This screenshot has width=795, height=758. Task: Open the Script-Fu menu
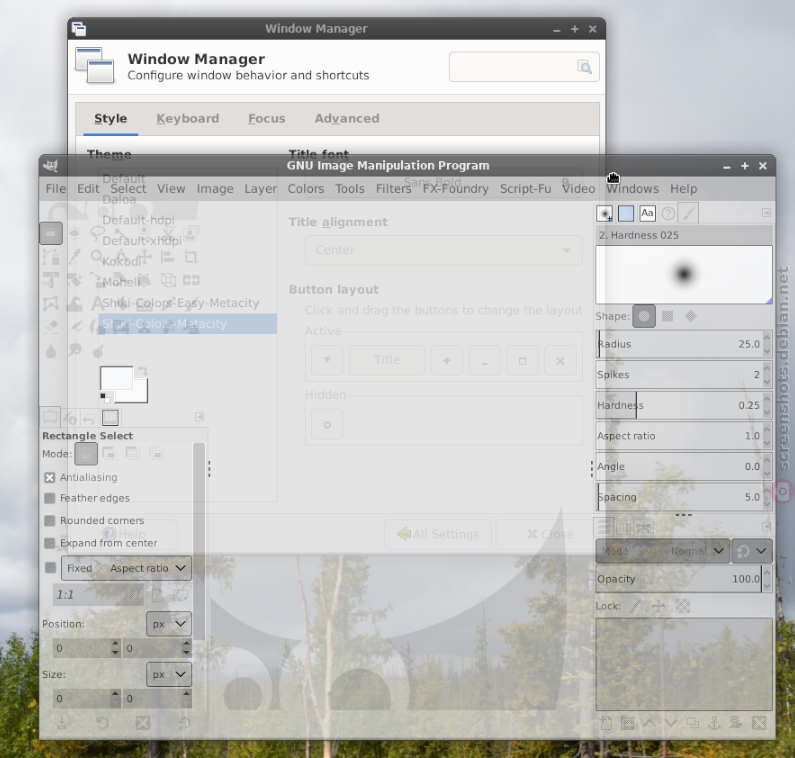click(x=525, y=189)
